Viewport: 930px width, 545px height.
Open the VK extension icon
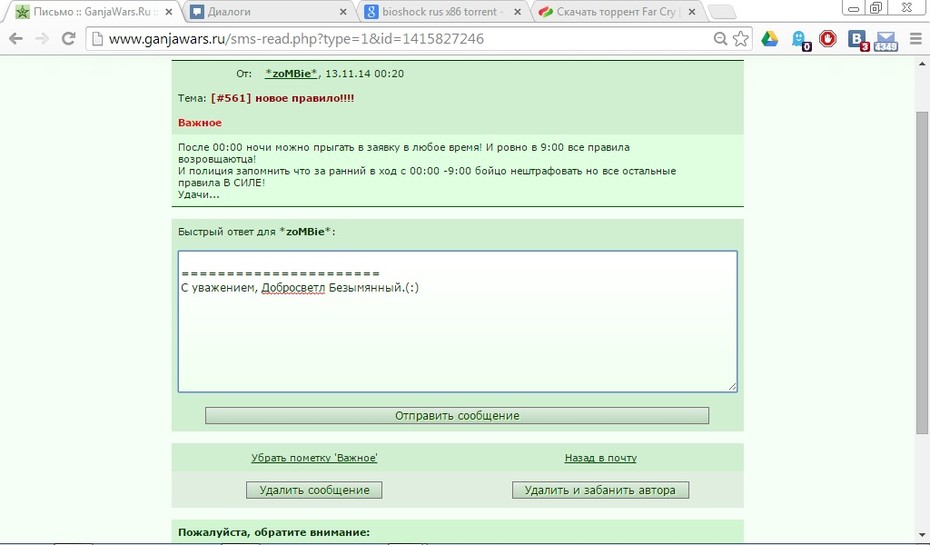pos(858,40)
